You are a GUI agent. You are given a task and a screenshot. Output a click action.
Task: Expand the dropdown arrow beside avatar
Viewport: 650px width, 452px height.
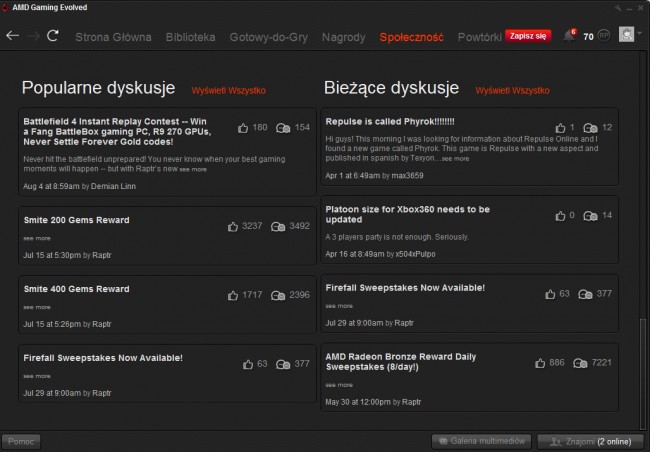[640, 34]
